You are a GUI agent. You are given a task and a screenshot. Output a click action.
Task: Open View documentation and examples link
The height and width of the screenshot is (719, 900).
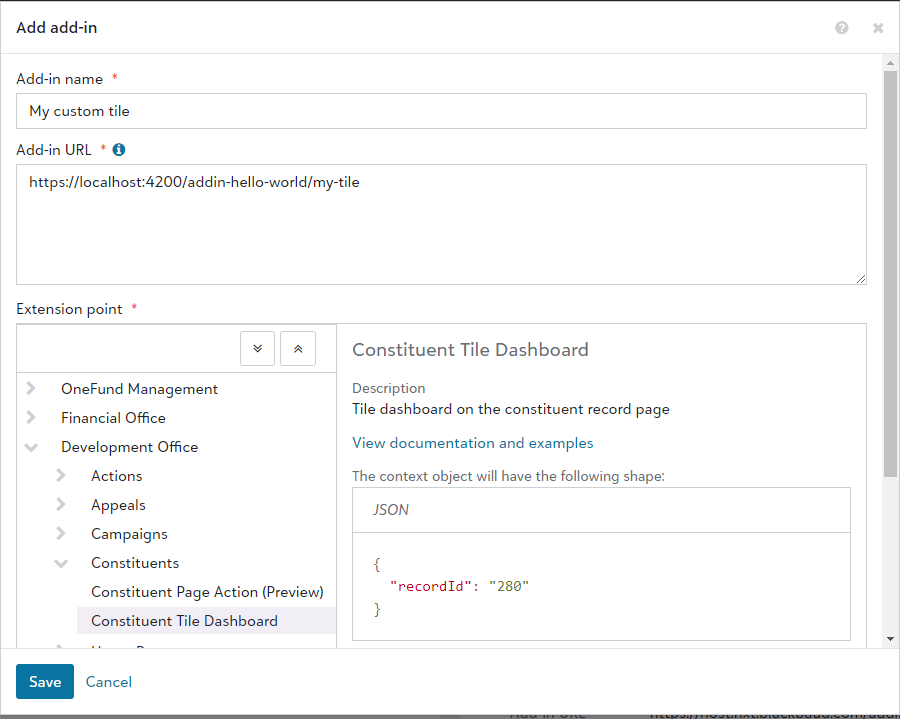(x=472, y=443)
